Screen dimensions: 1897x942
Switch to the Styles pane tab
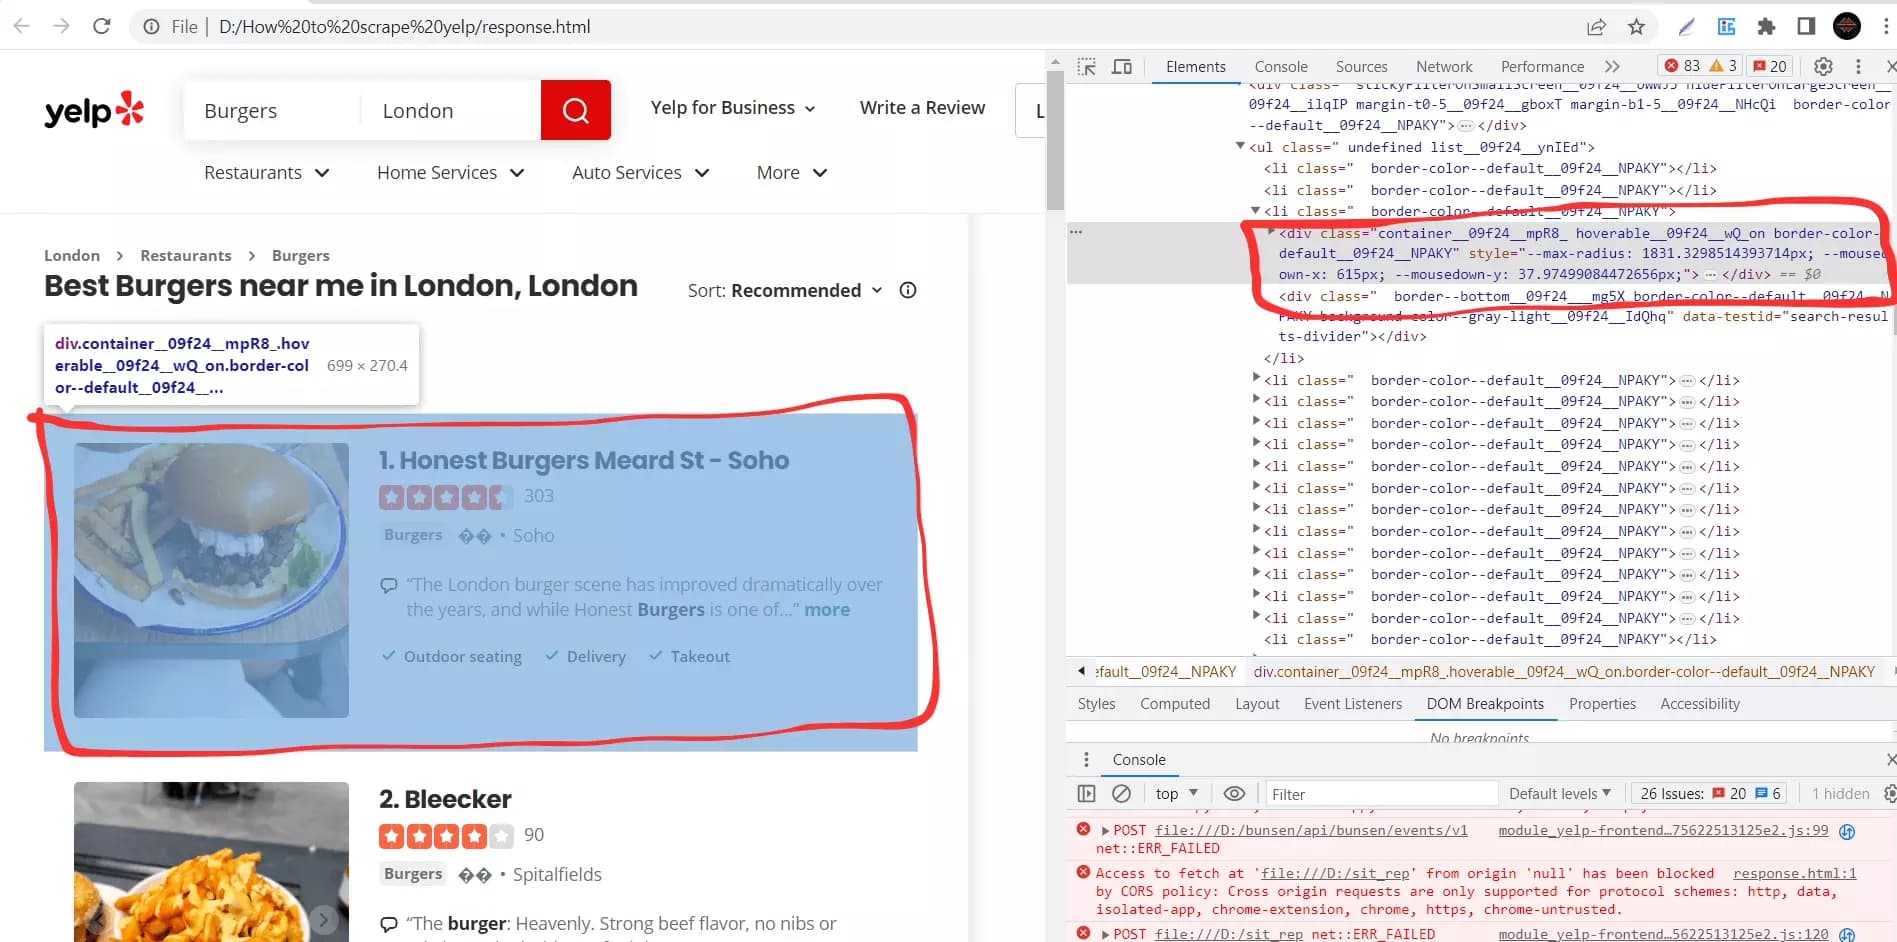click(x=1096, y=704)
